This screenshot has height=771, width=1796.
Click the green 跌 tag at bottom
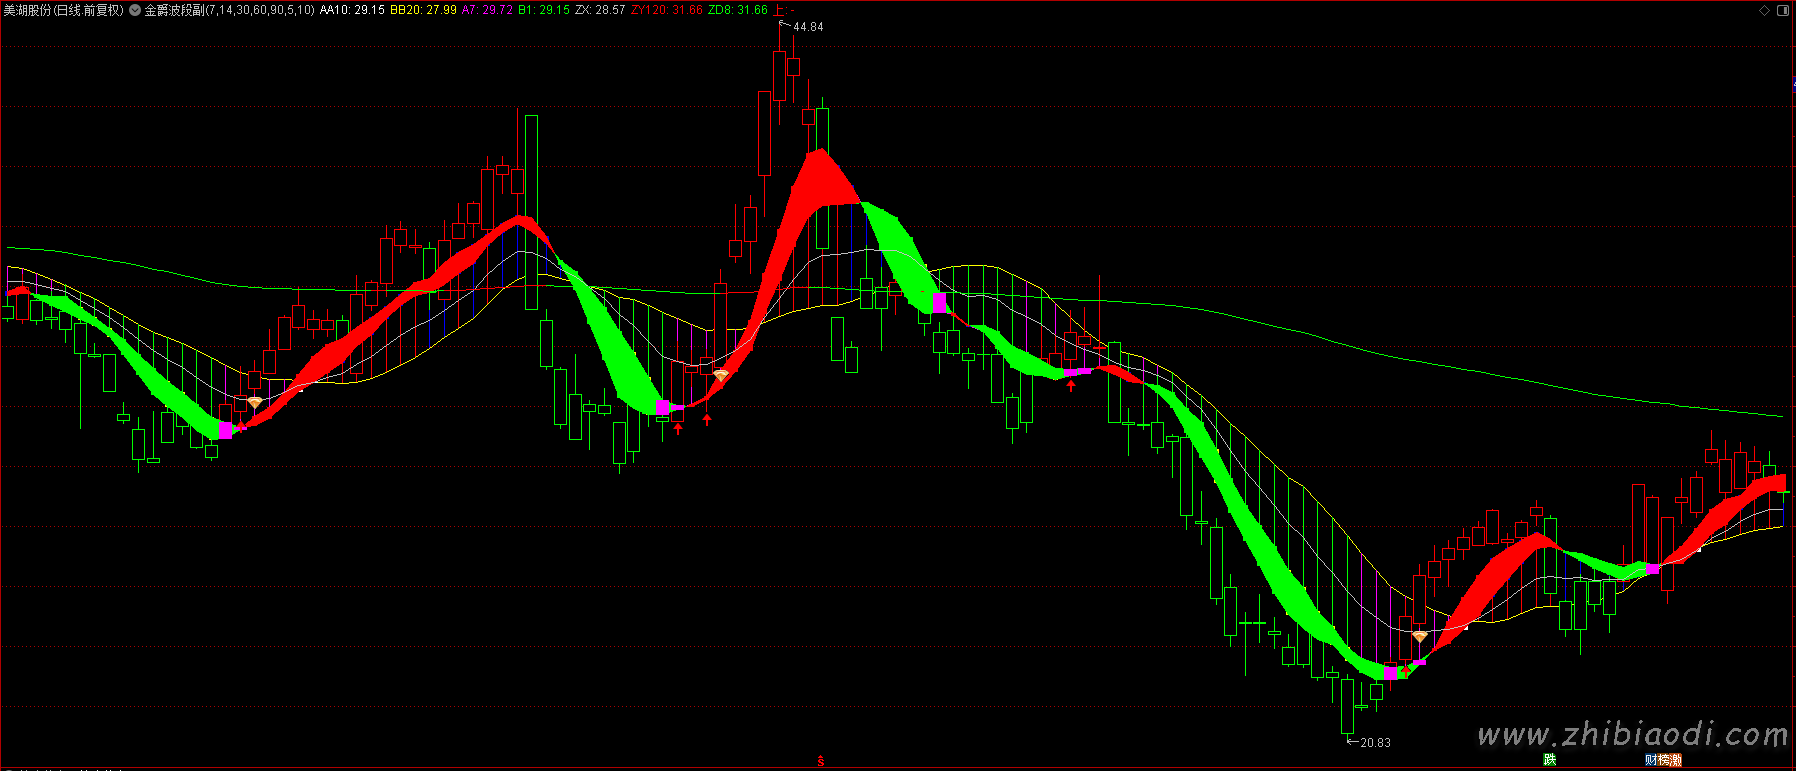(1550, 760)
